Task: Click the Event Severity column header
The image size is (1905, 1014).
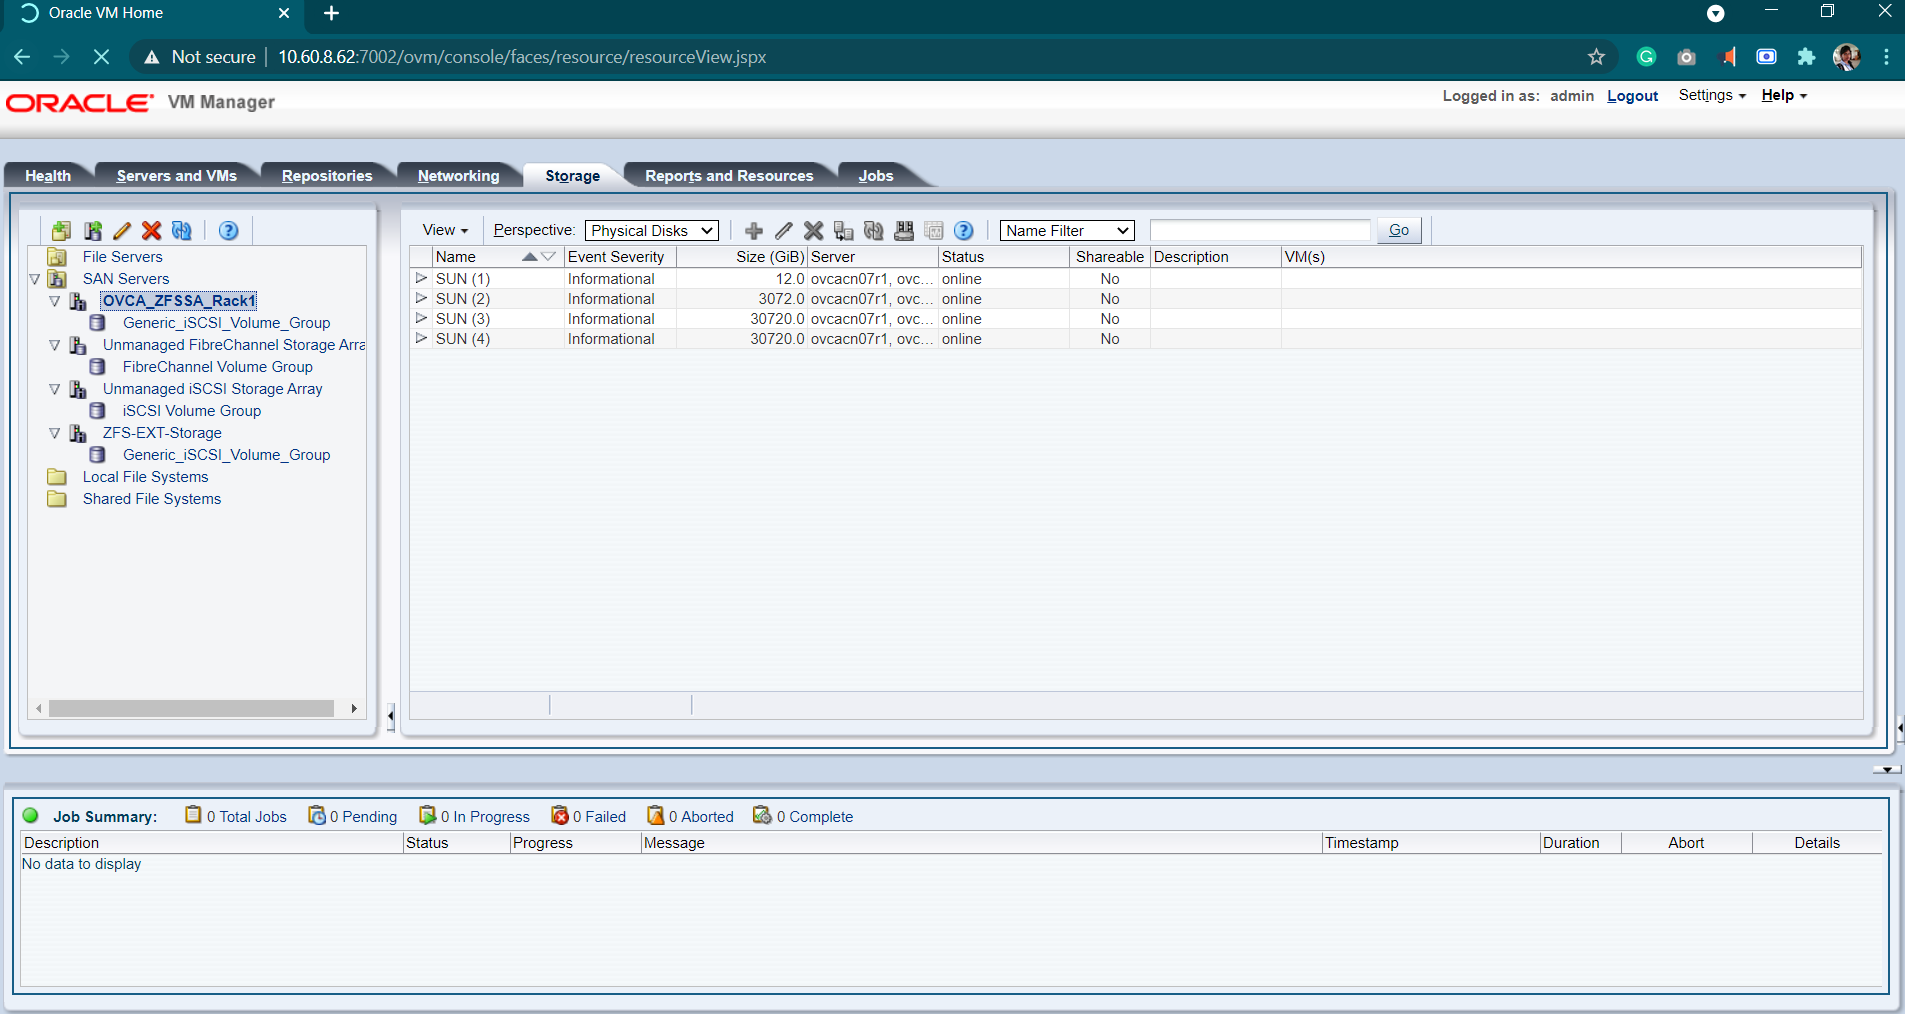Action: tap(616, 257)
